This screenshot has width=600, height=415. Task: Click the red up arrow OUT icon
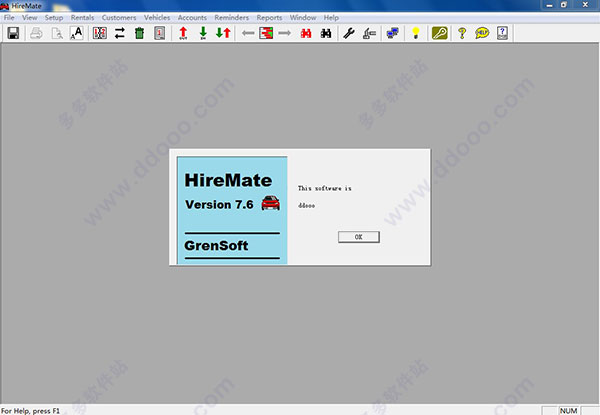click(x=183, y=33)
